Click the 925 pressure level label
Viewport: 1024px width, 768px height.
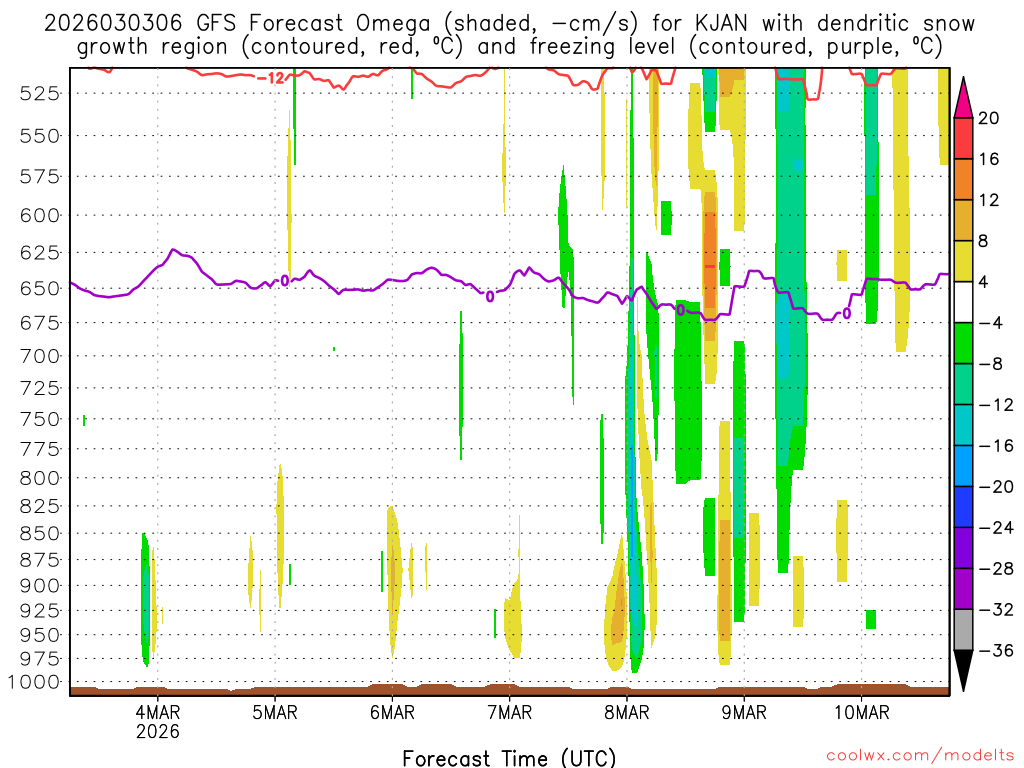coord(39,611)
